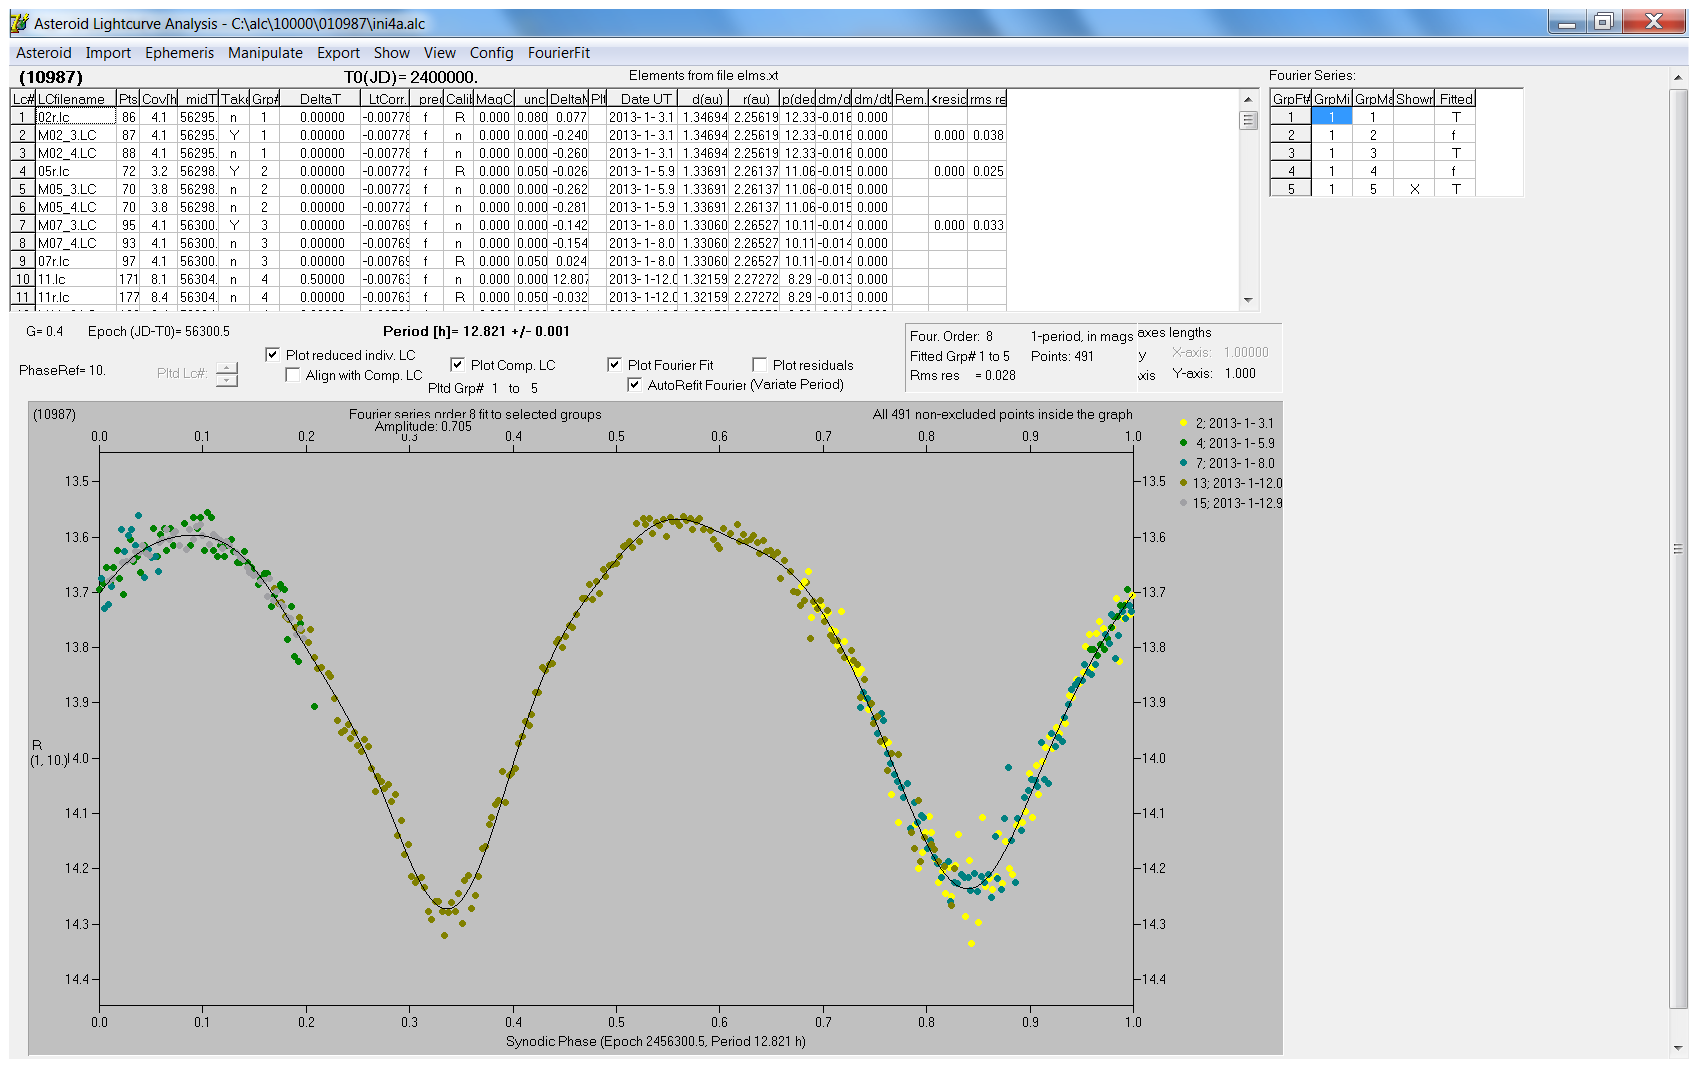Click the Period [h]= 12.821 value
The image size is (1698, 1068).
476,331
